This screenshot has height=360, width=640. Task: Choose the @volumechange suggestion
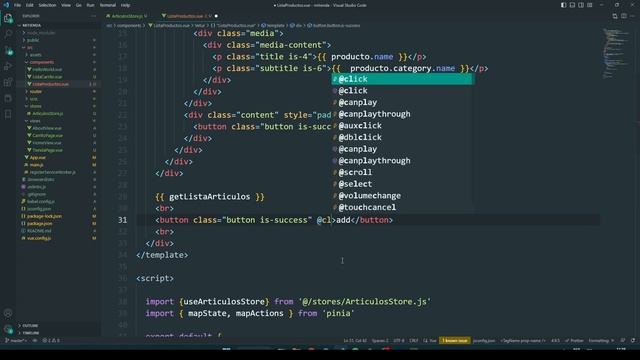coord(402,196)
